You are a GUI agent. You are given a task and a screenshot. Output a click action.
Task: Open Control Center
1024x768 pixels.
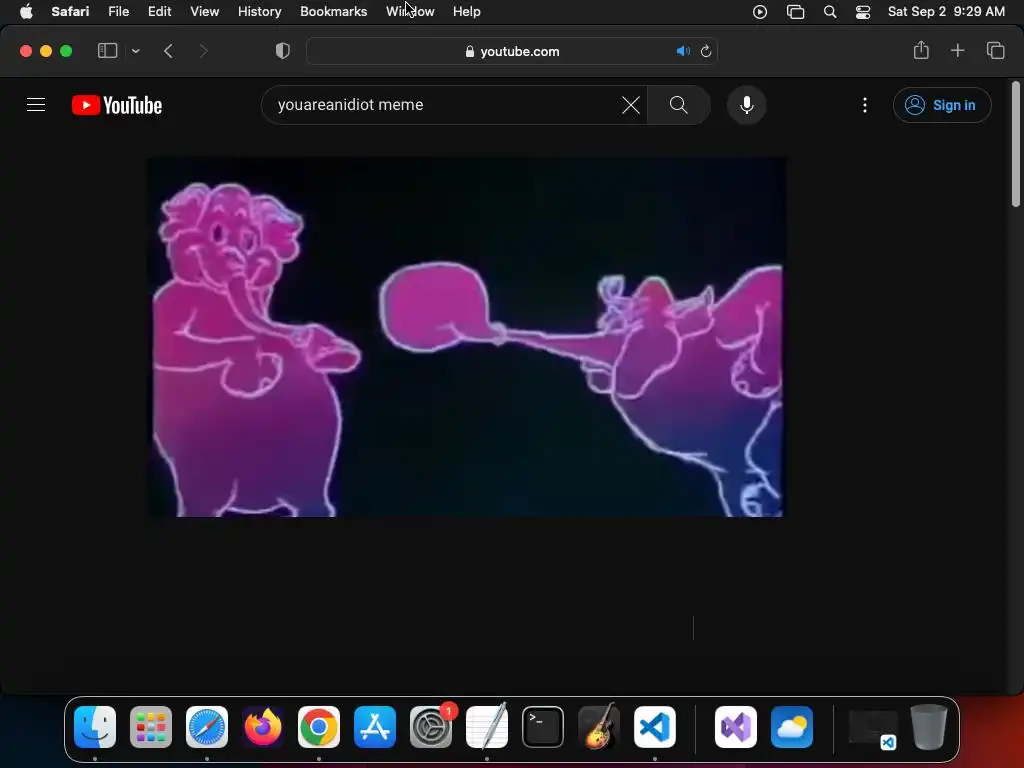(x=863, y=12)
